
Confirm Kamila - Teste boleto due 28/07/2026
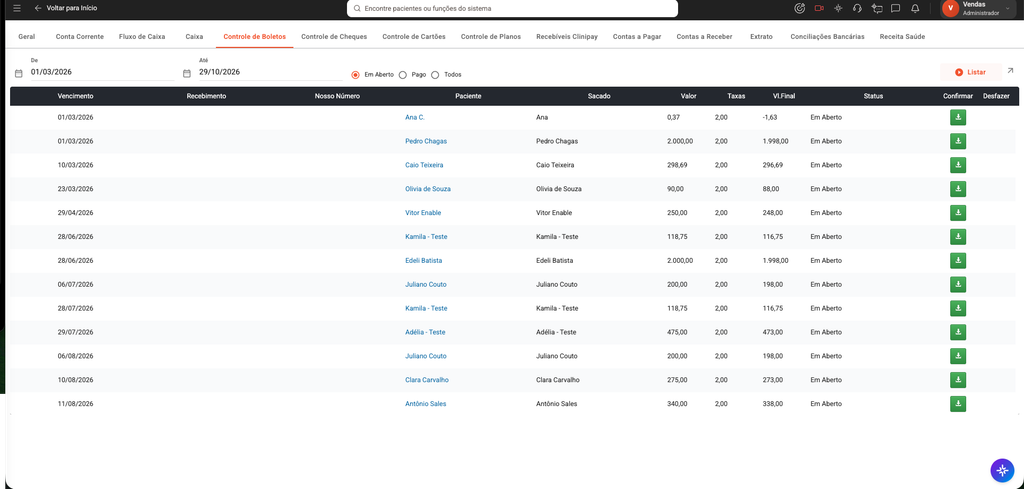click(x=958, y=308)
